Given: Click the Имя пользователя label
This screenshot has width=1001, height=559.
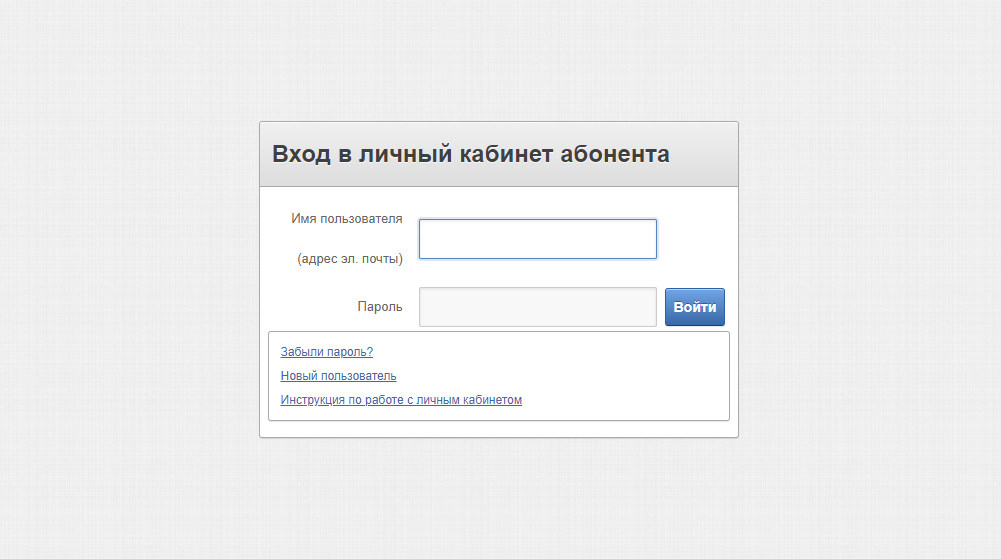Looking at the screenshot, I should [347, 219].
